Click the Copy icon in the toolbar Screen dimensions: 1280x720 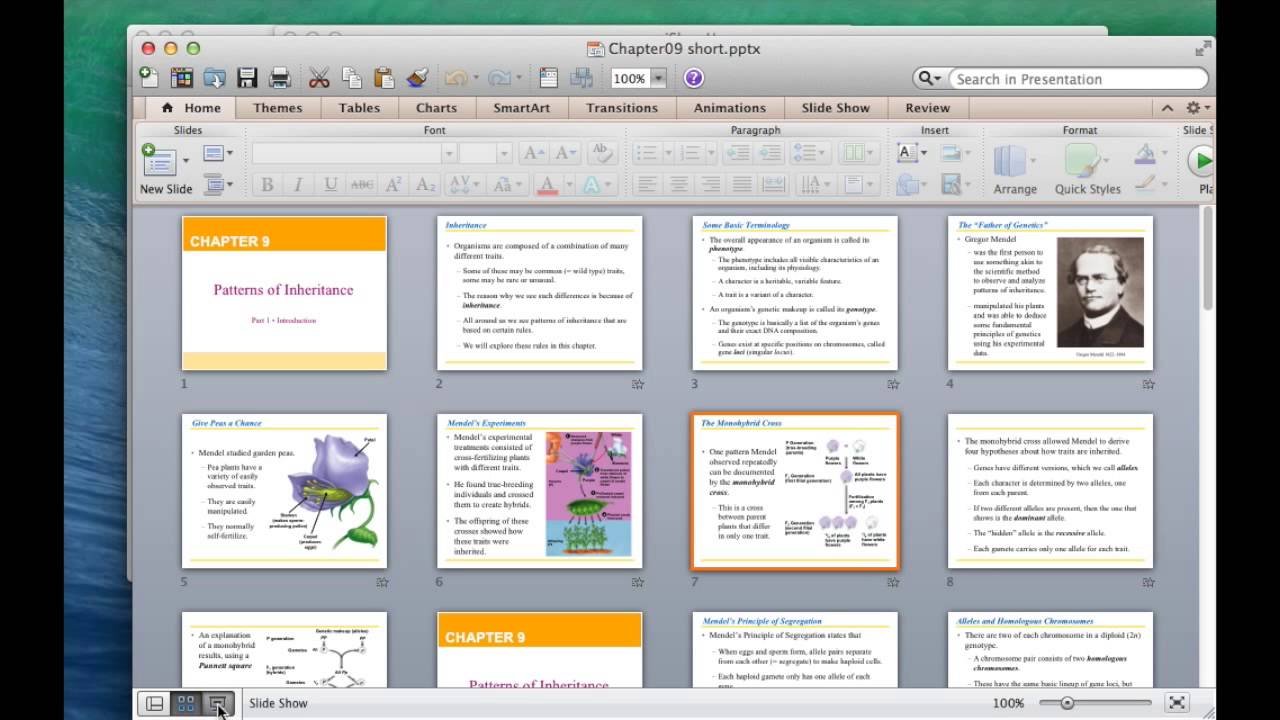tap(351, 78)
